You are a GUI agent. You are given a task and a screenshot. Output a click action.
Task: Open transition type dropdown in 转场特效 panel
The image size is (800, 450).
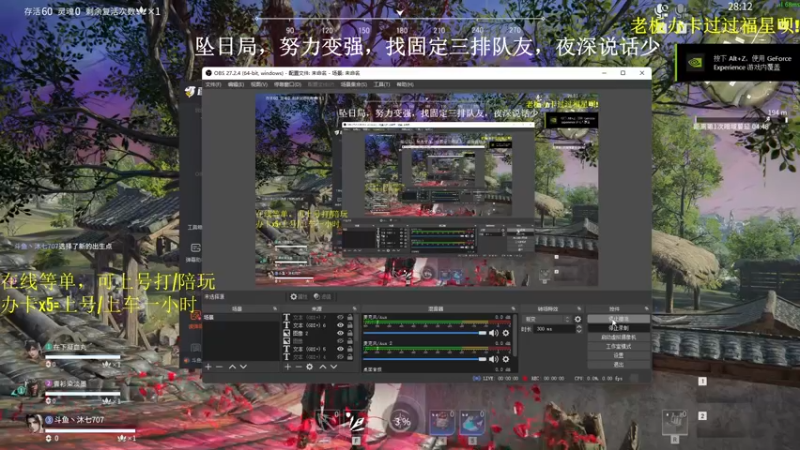click(x=547, y=319)
